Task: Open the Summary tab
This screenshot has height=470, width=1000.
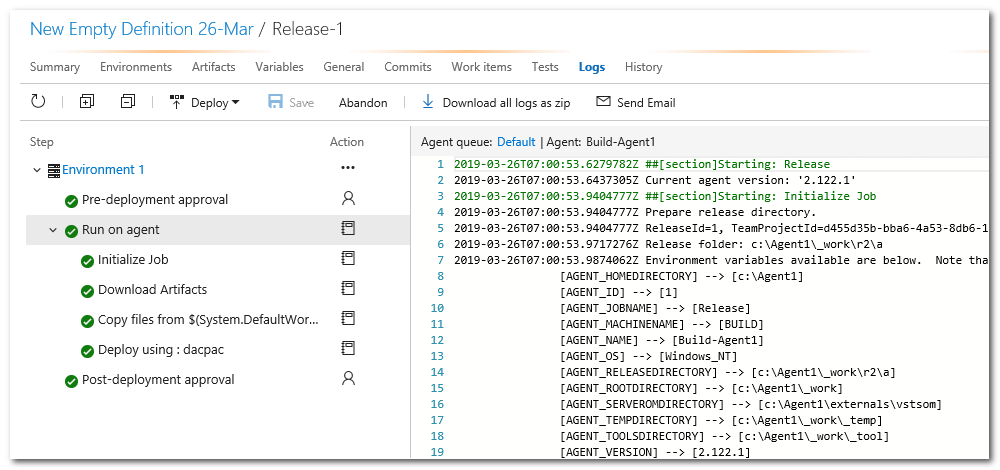Action: pyautogui.click(x=55, y=67)
